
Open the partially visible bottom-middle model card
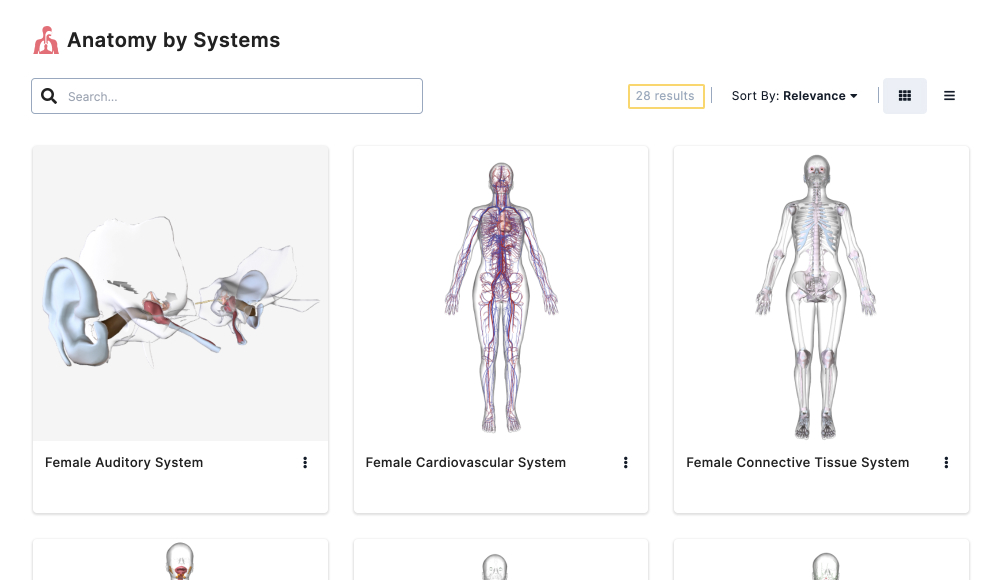coord(501,560)
